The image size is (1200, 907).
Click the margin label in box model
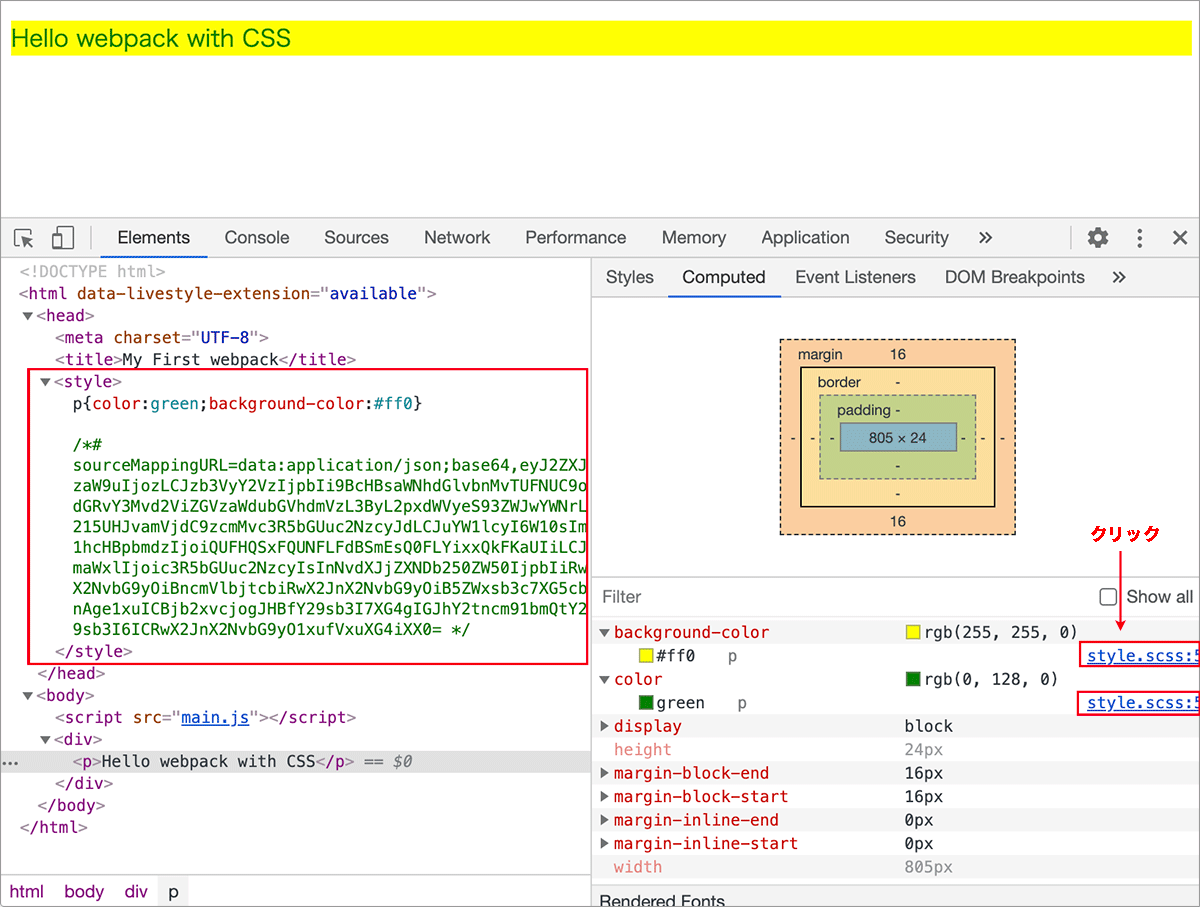820,355
